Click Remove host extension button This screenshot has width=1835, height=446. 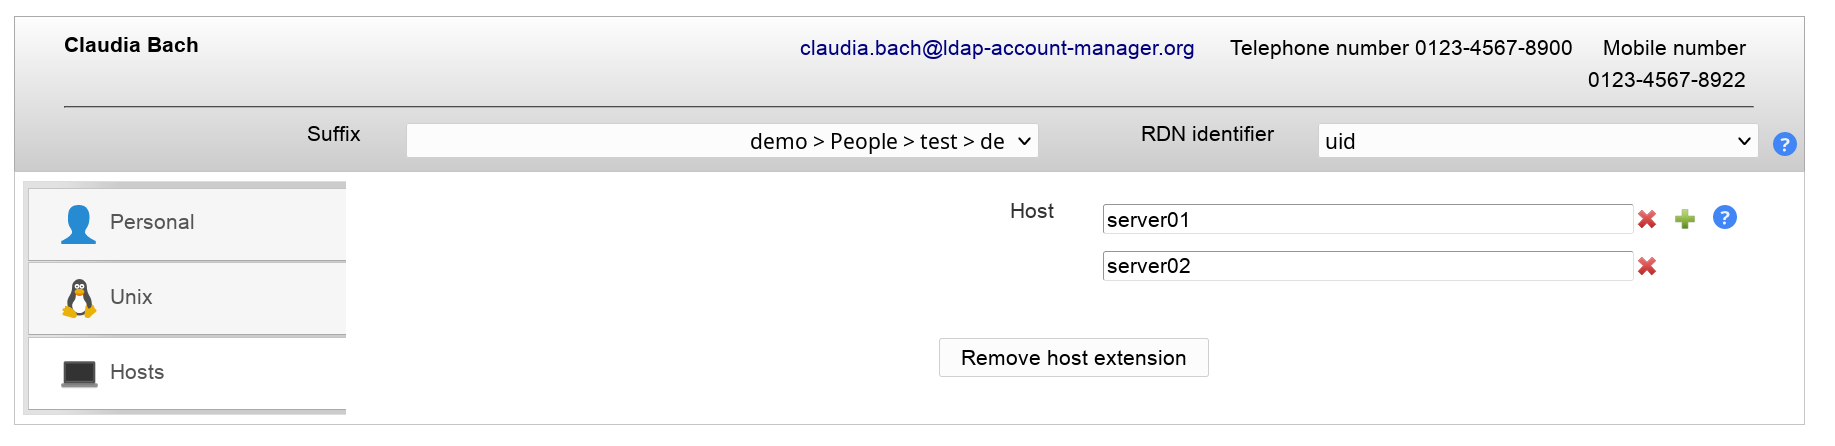[1073, 358]
